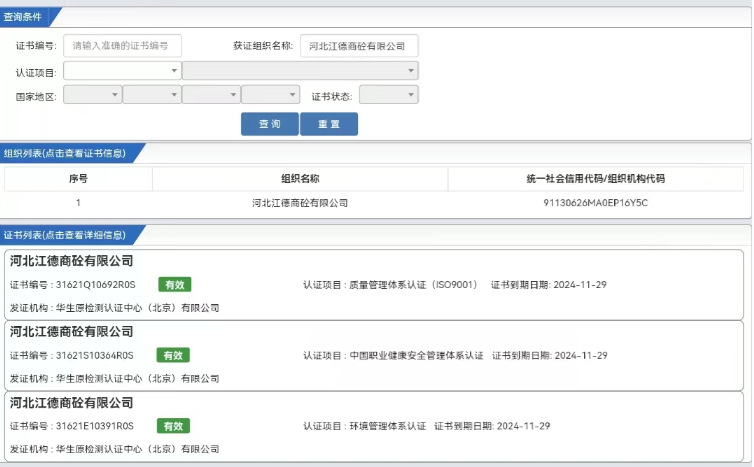Screen dimensions: 754x467
Task: Click the company name heading above certificate 31621Q10692R0S
Action: (71, 261)
